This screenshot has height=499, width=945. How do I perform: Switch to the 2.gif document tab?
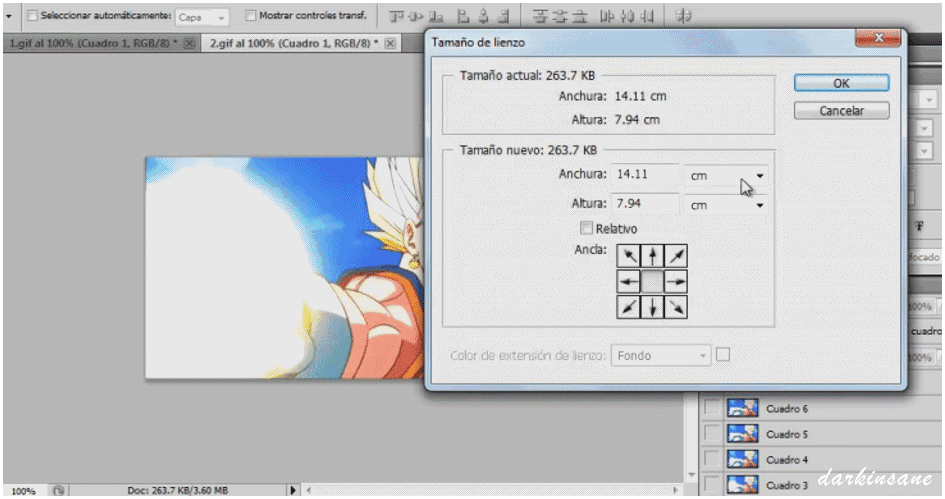point(294,43)
